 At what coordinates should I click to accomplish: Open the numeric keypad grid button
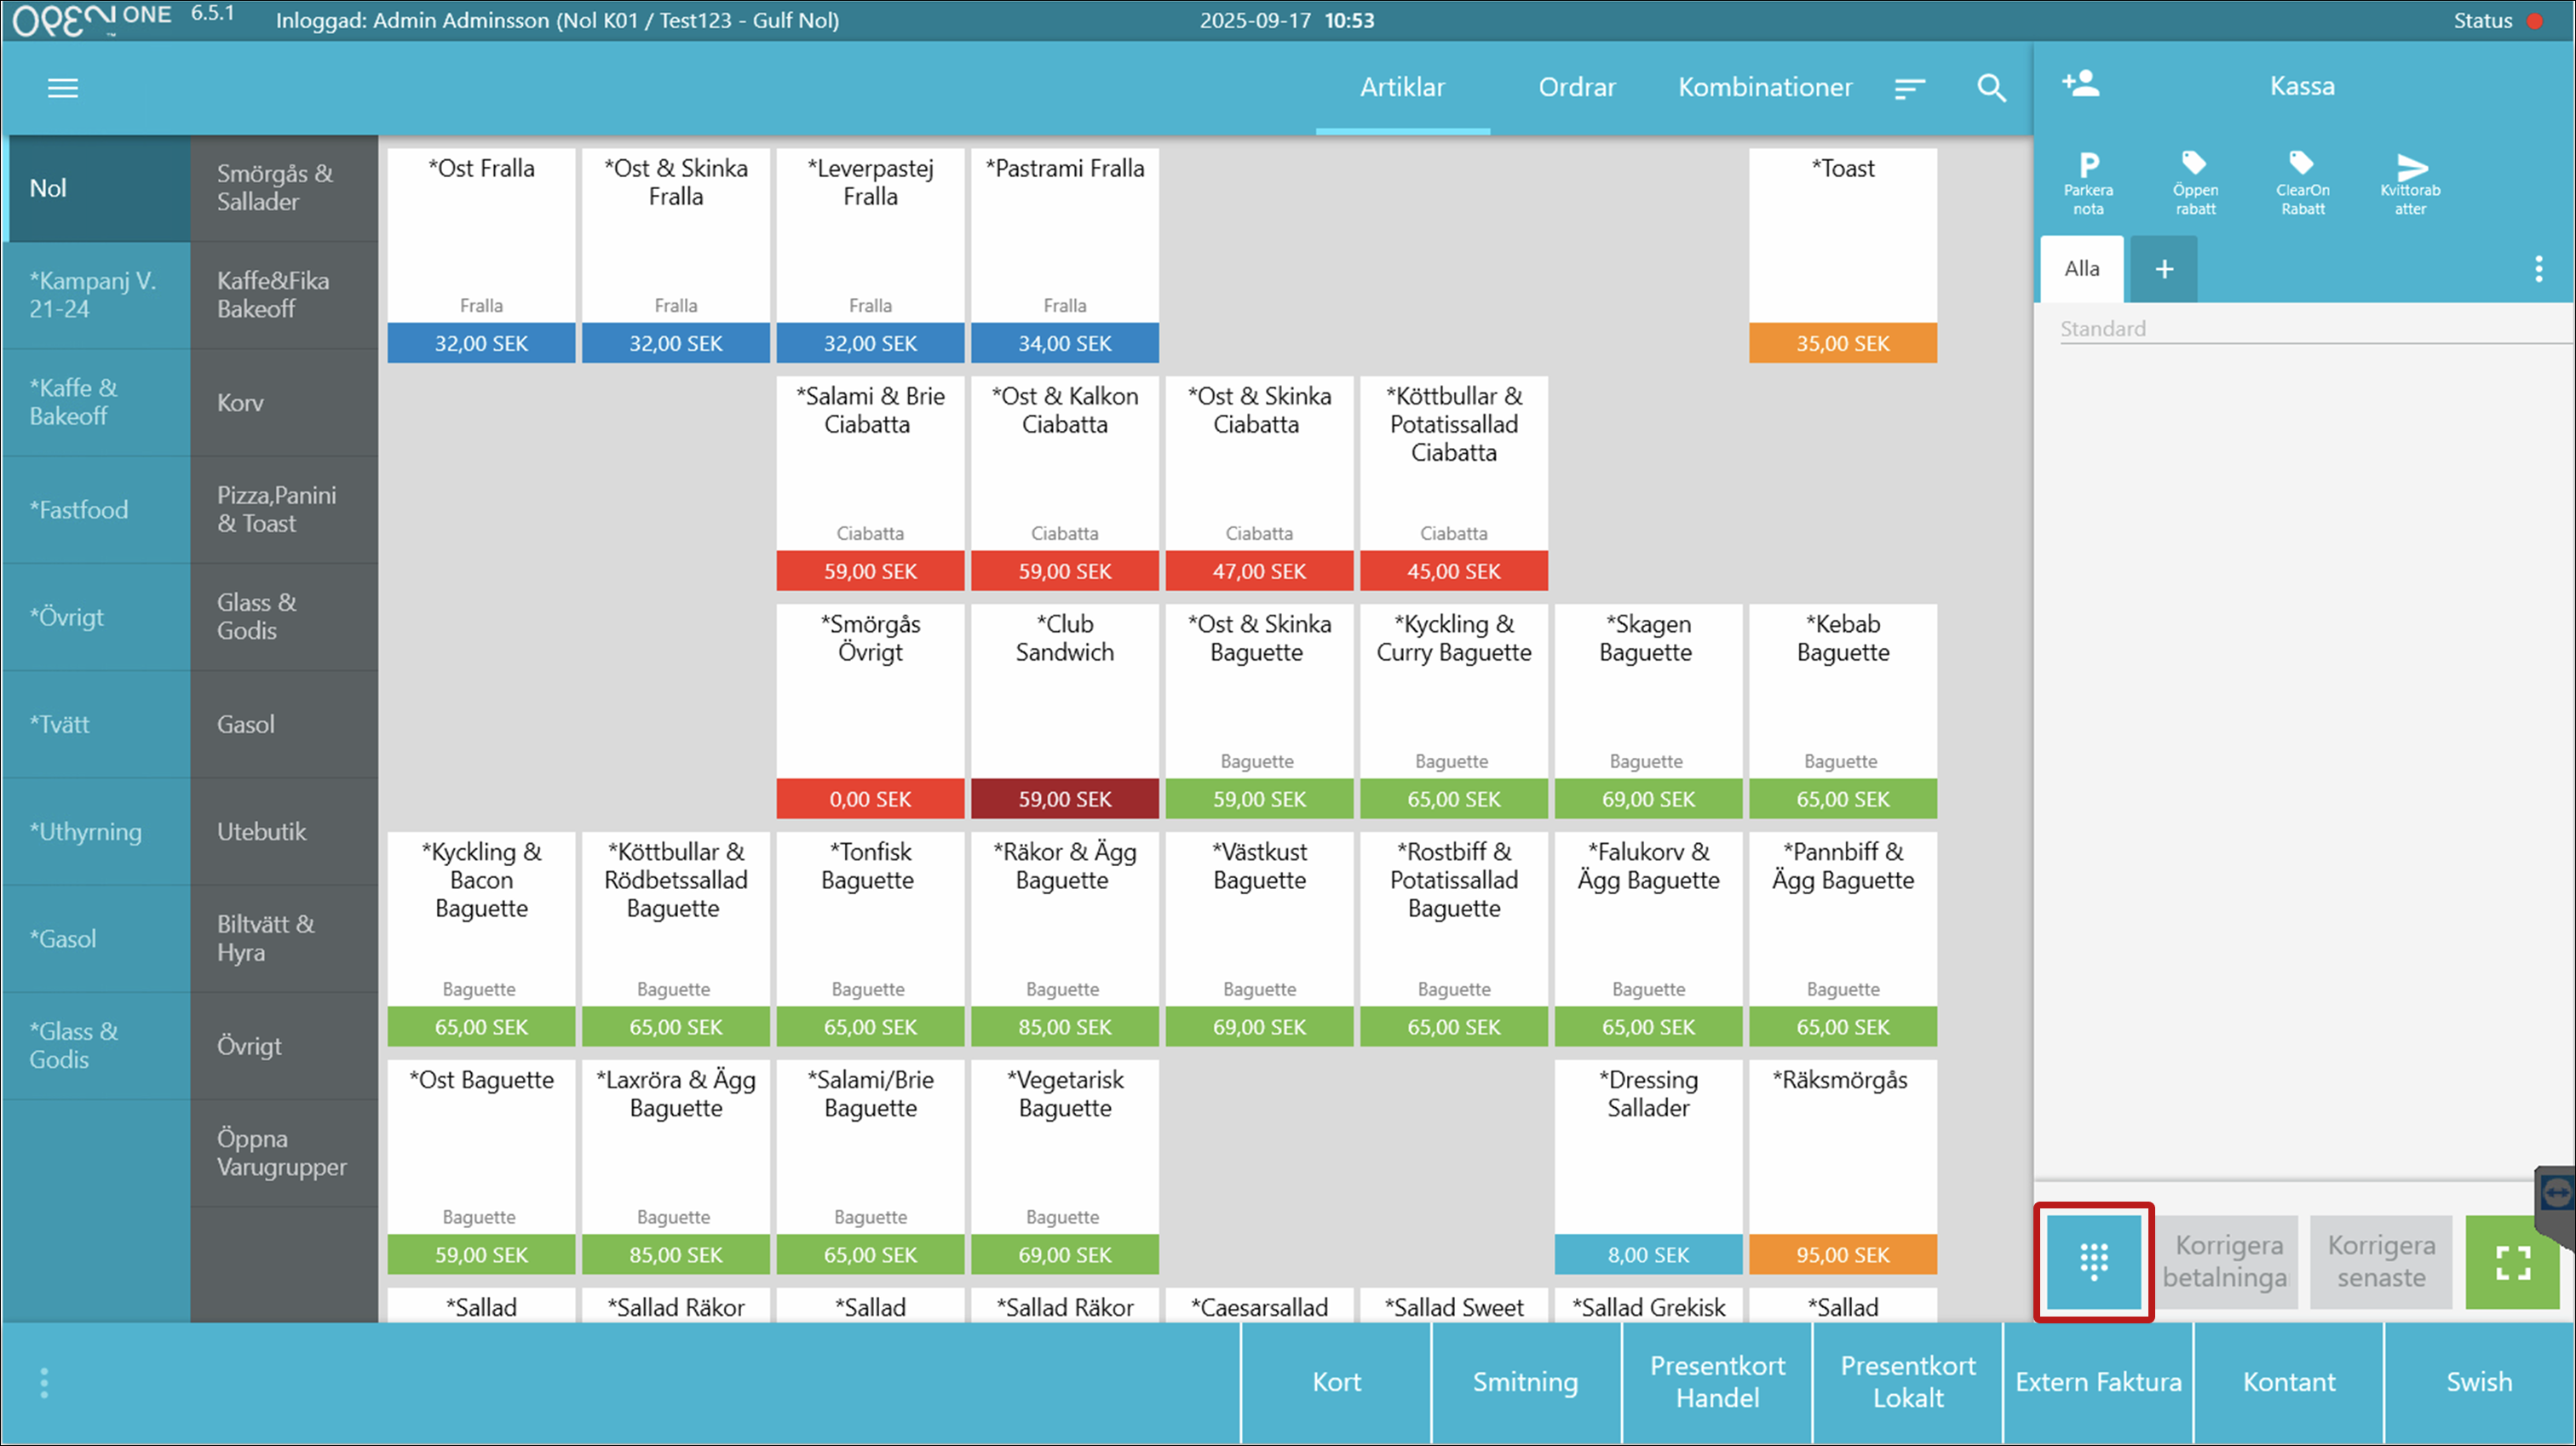click(x=2093, y=1261)
